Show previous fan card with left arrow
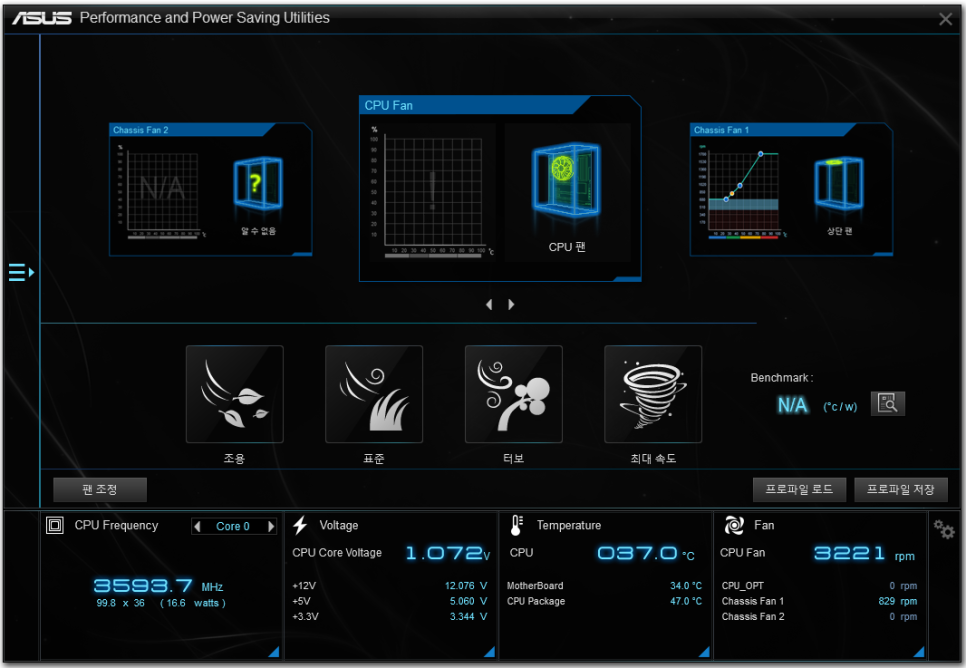The image size is (966, 668). pos(489,304)
